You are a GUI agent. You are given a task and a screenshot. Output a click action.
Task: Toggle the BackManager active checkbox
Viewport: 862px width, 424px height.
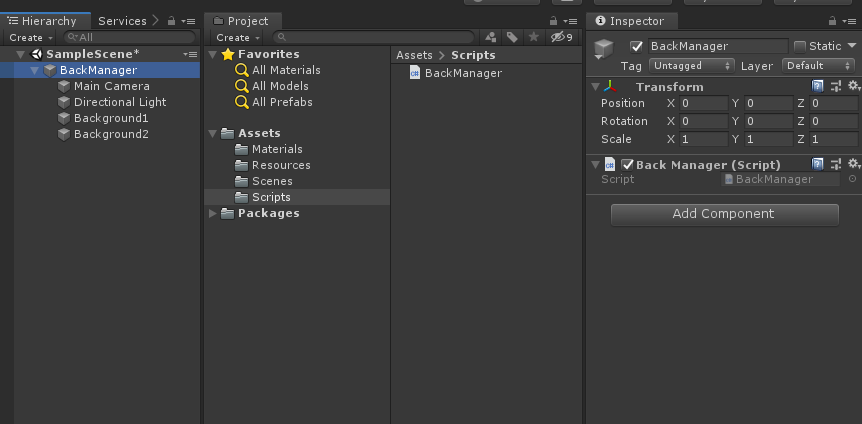(636, 47)
